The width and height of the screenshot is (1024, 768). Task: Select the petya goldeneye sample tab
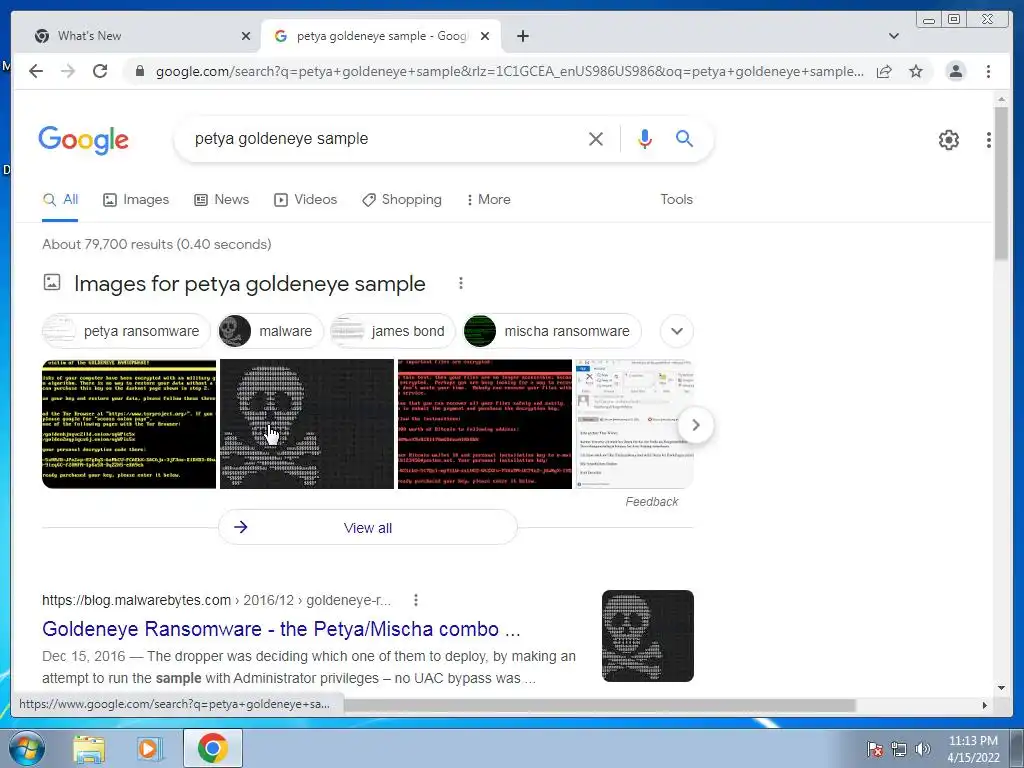coord(381,36)
